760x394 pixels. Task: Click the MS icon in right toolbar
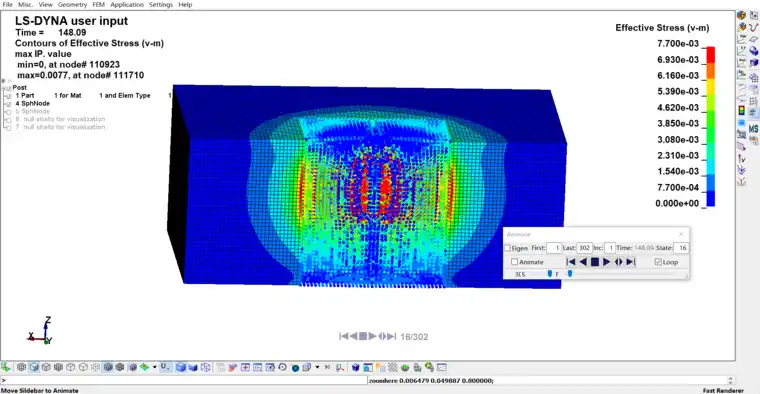click(x=753, y=129)
